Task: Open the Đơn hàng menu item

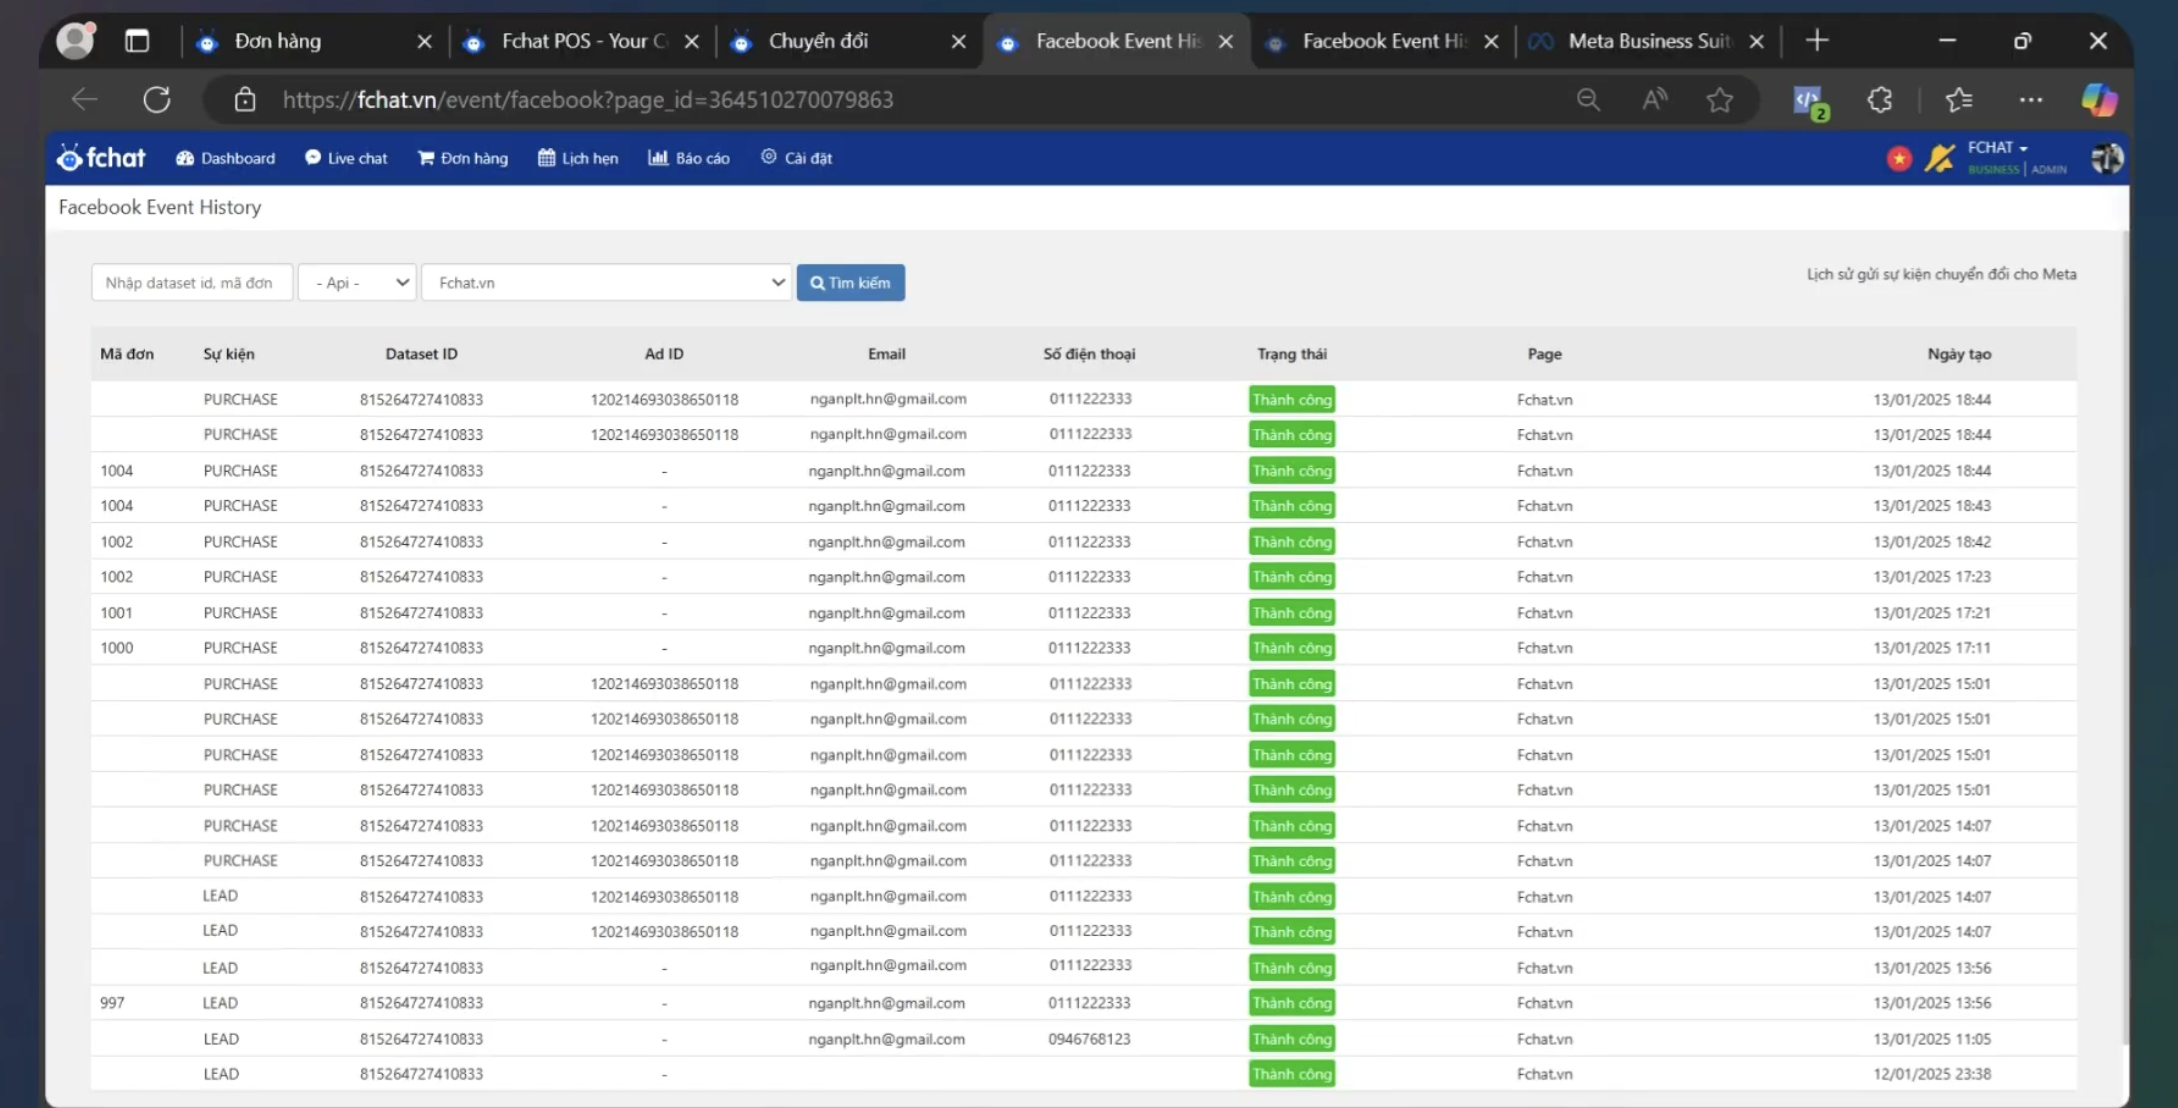Action: (462, 158)
